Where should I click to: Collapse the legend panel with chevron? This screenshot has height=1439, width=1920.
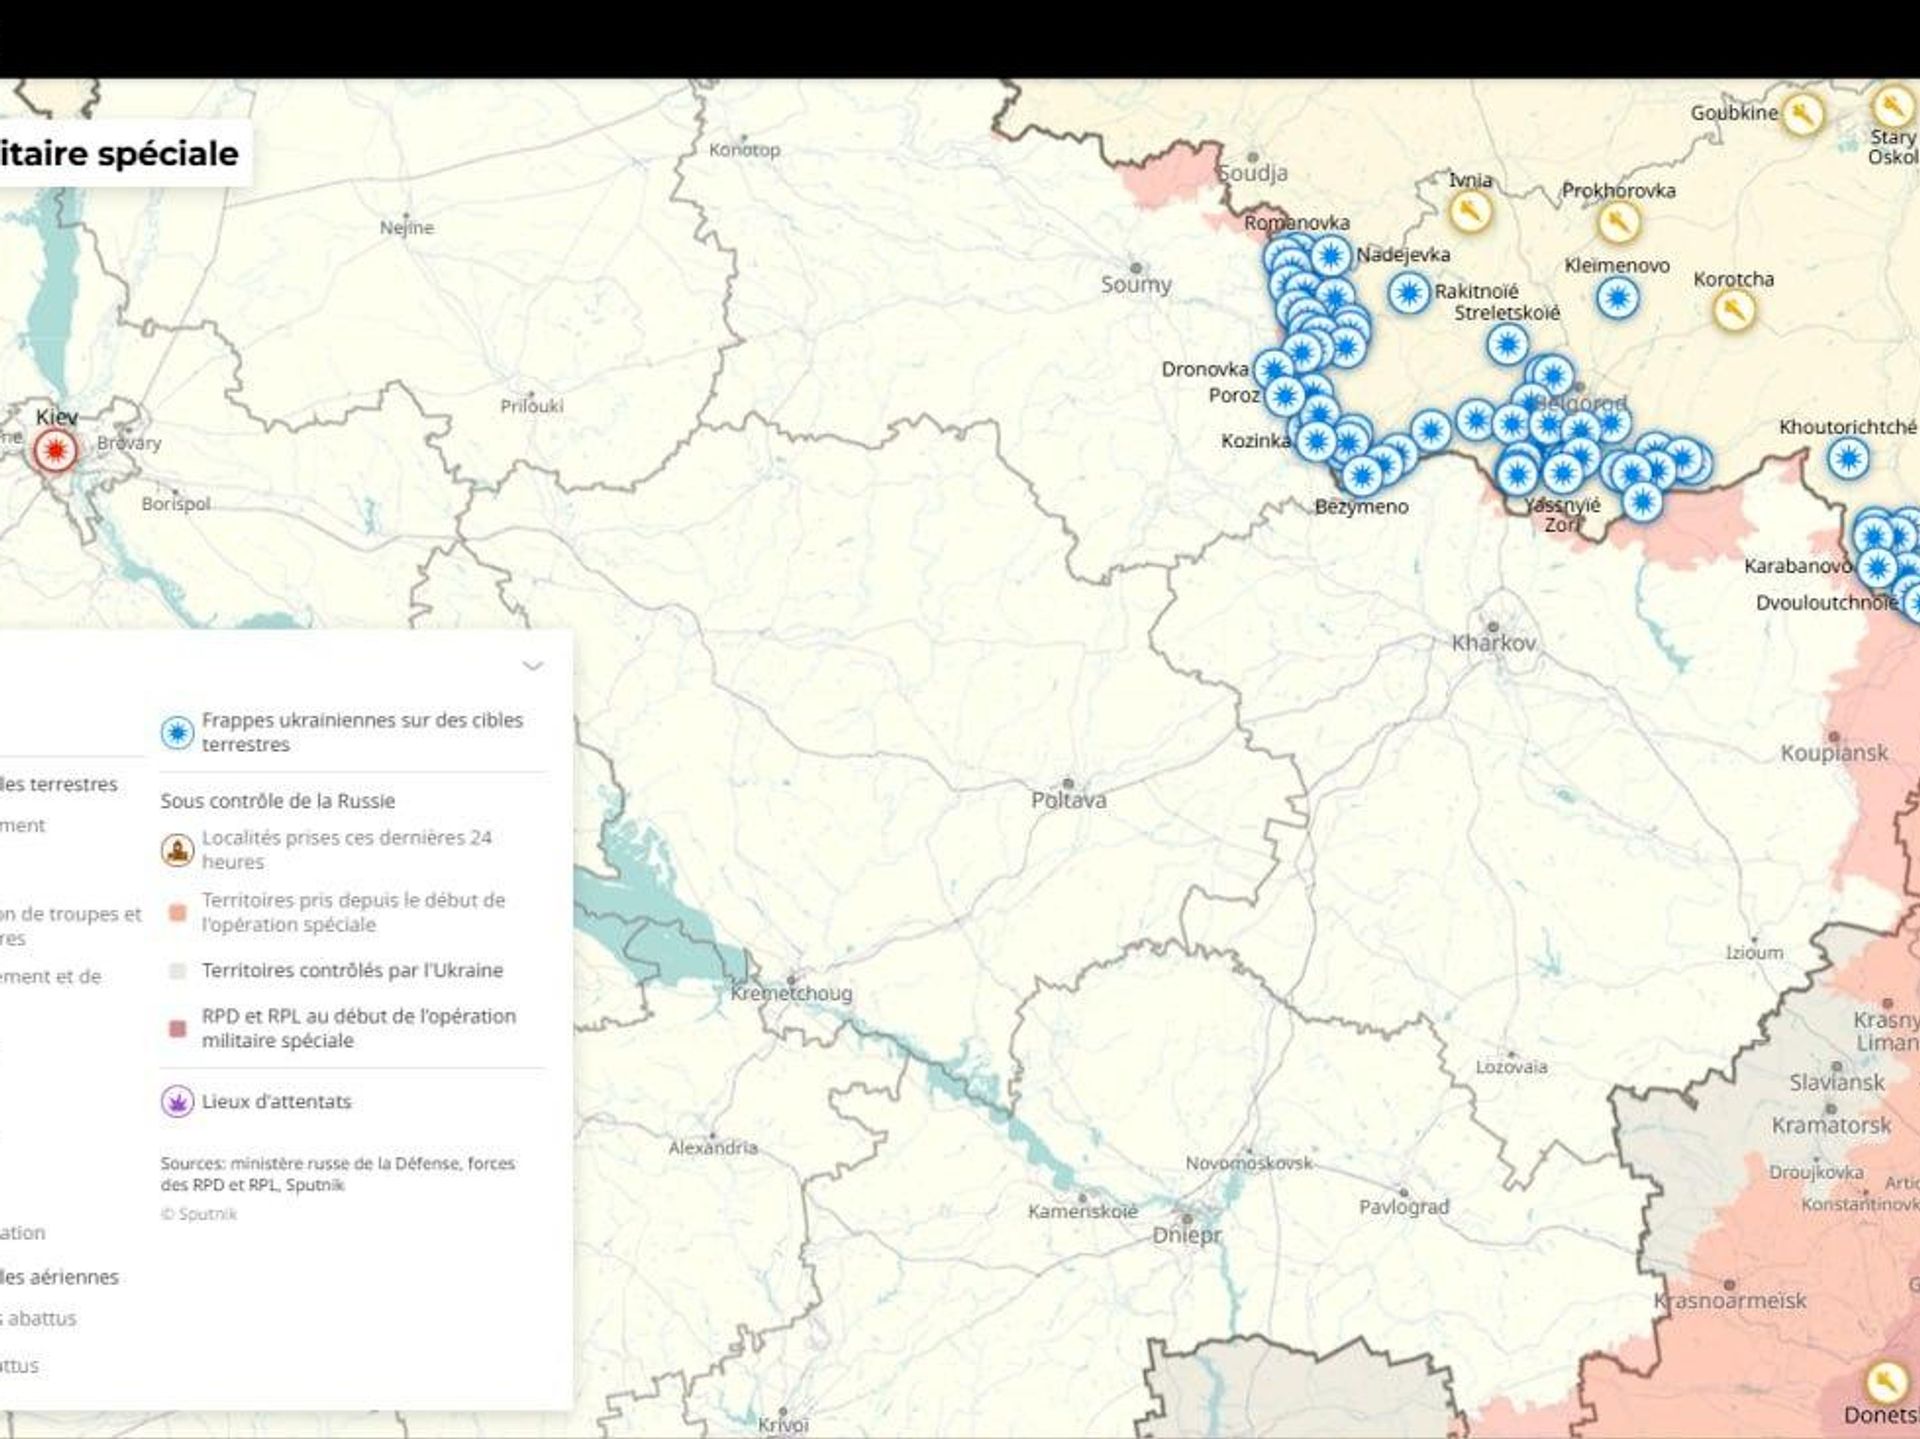pyautogui.click(x=533, y=666)
